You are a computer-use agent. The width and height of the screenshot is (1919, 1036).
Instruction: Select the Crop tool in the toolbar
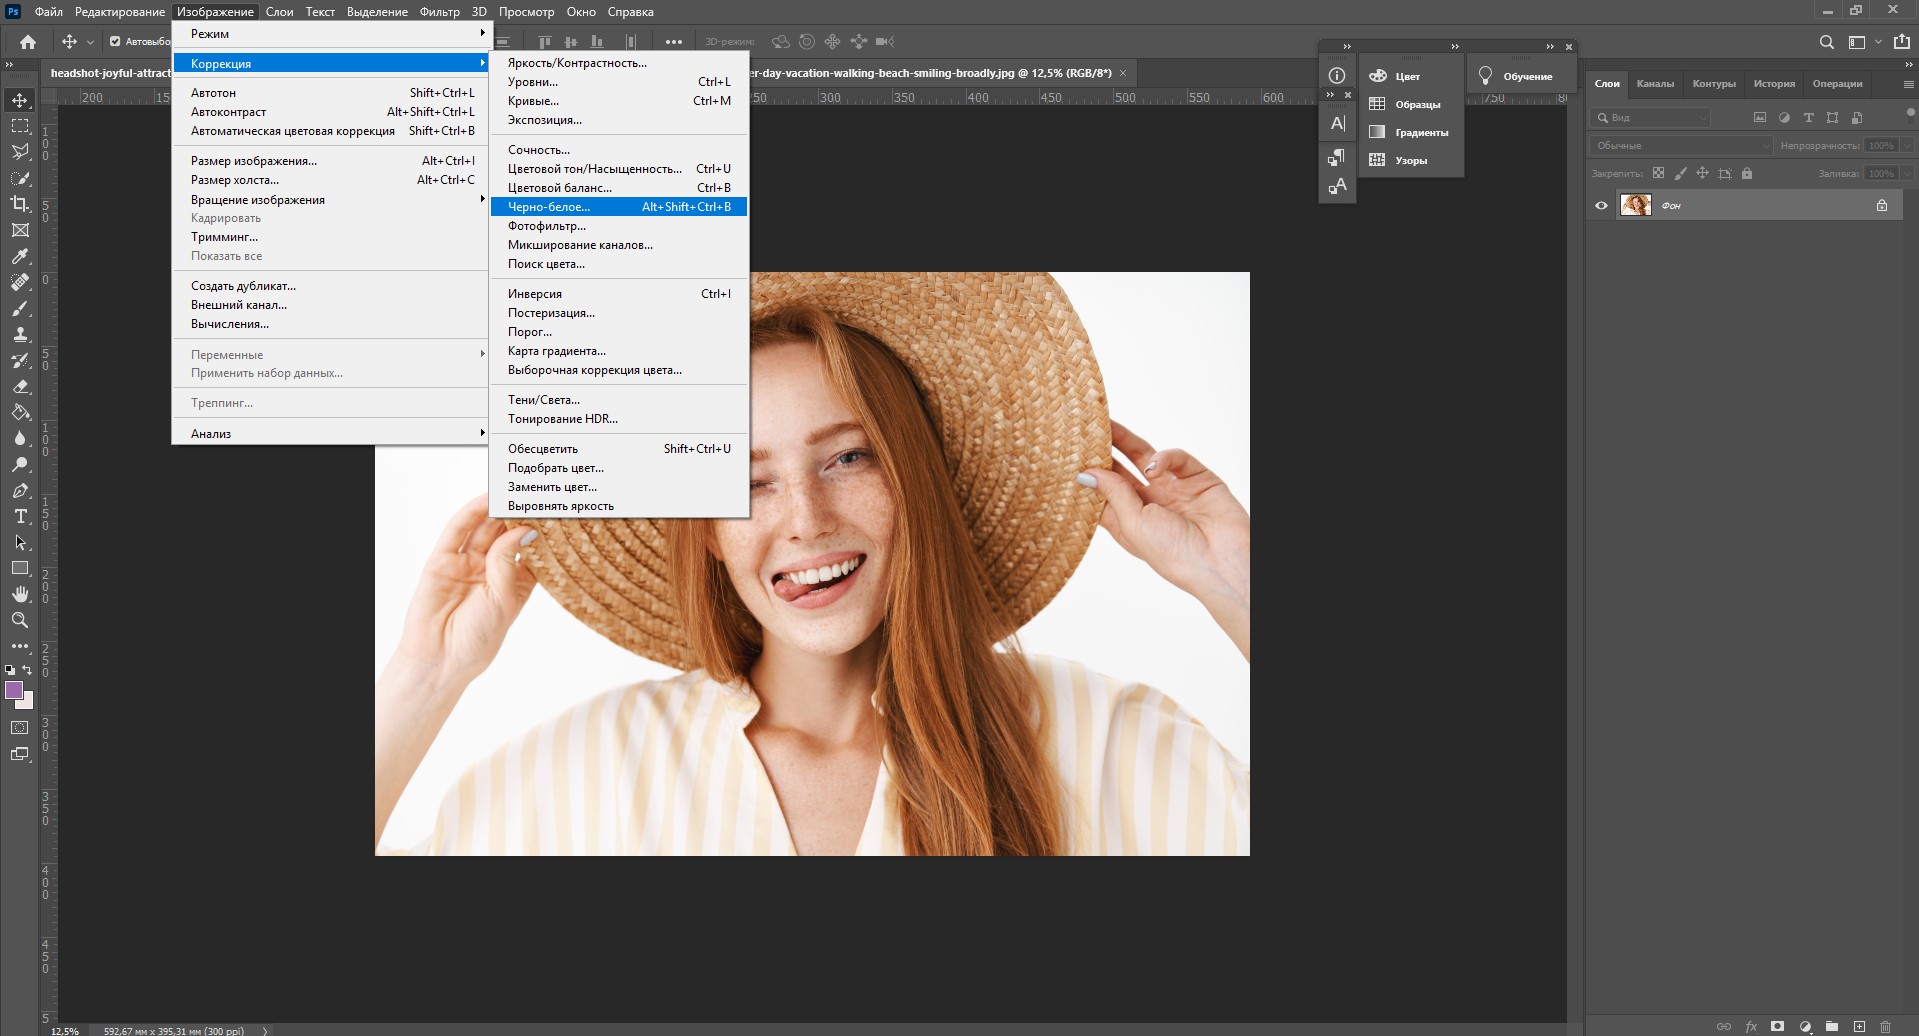click(x=20, y=204)
